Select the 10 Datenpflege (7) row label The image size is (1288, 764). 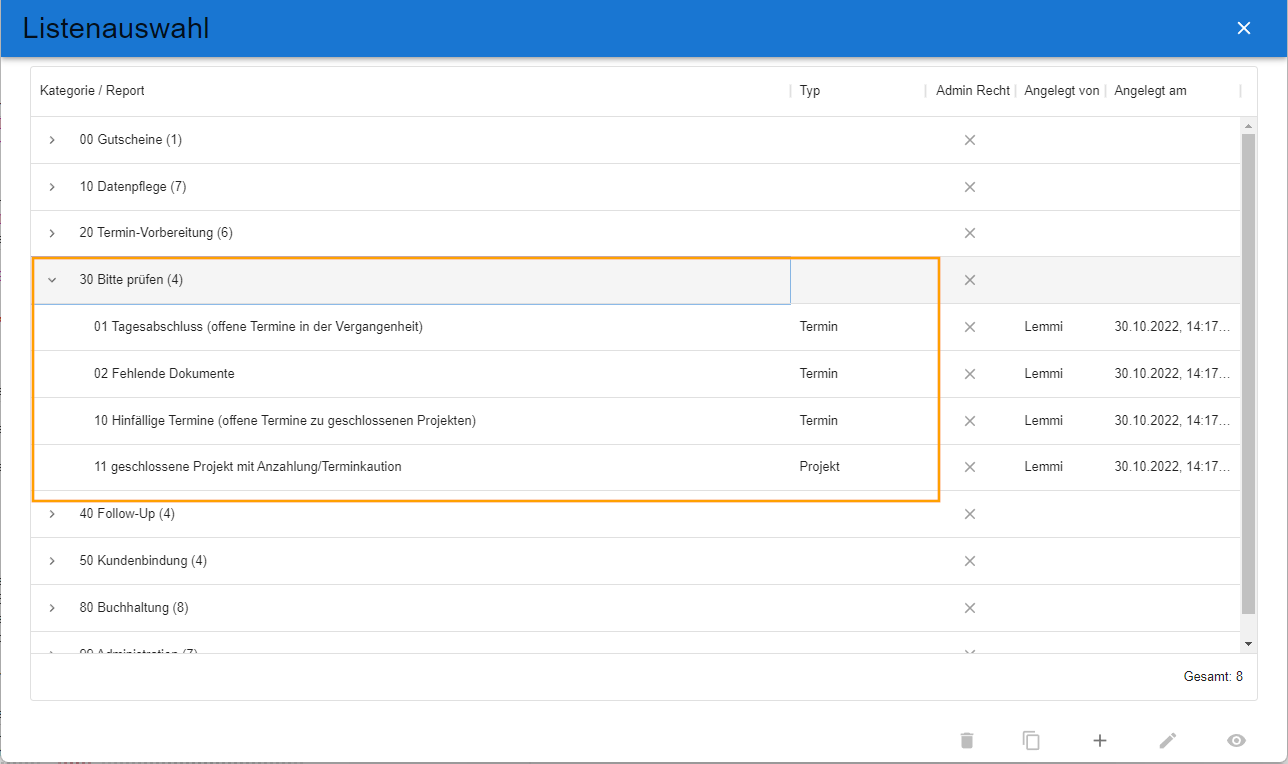(x=133, y=187)
